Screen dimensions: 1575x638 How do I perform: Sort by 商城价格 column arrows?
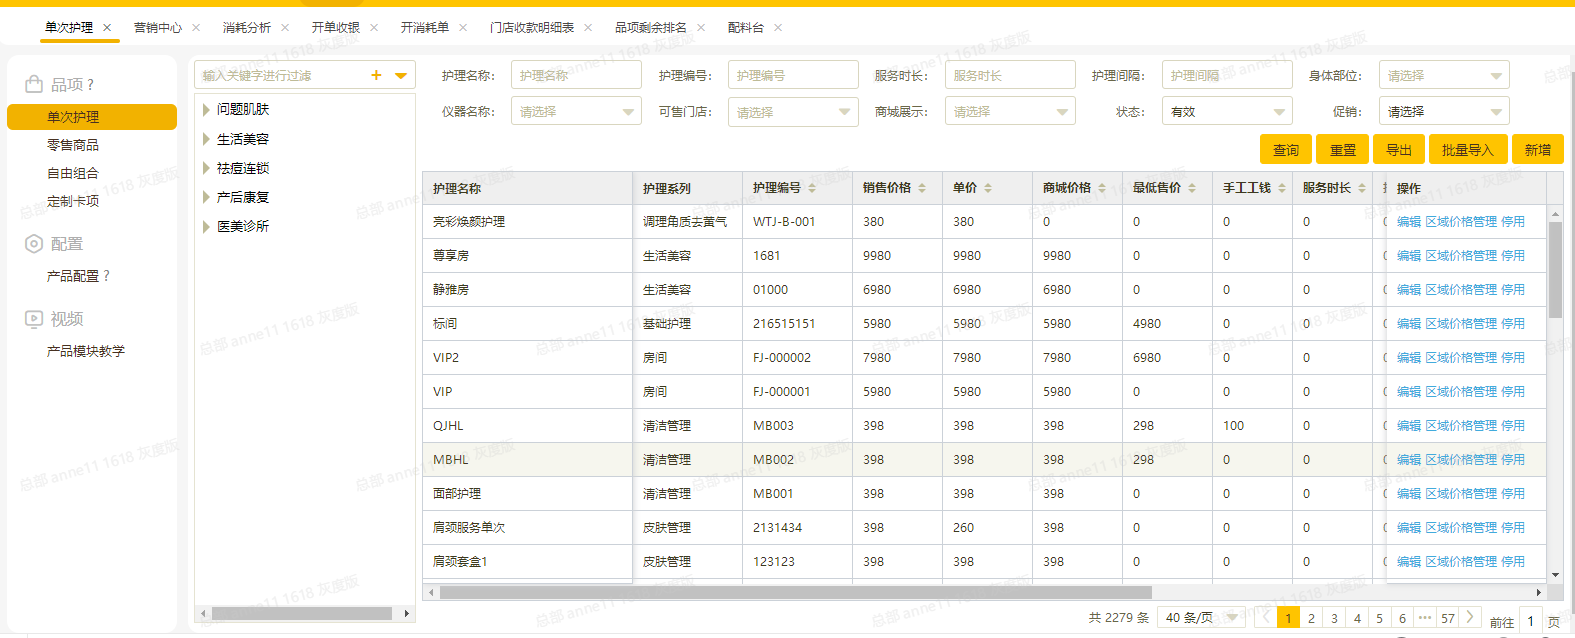tap(1102, 188)
